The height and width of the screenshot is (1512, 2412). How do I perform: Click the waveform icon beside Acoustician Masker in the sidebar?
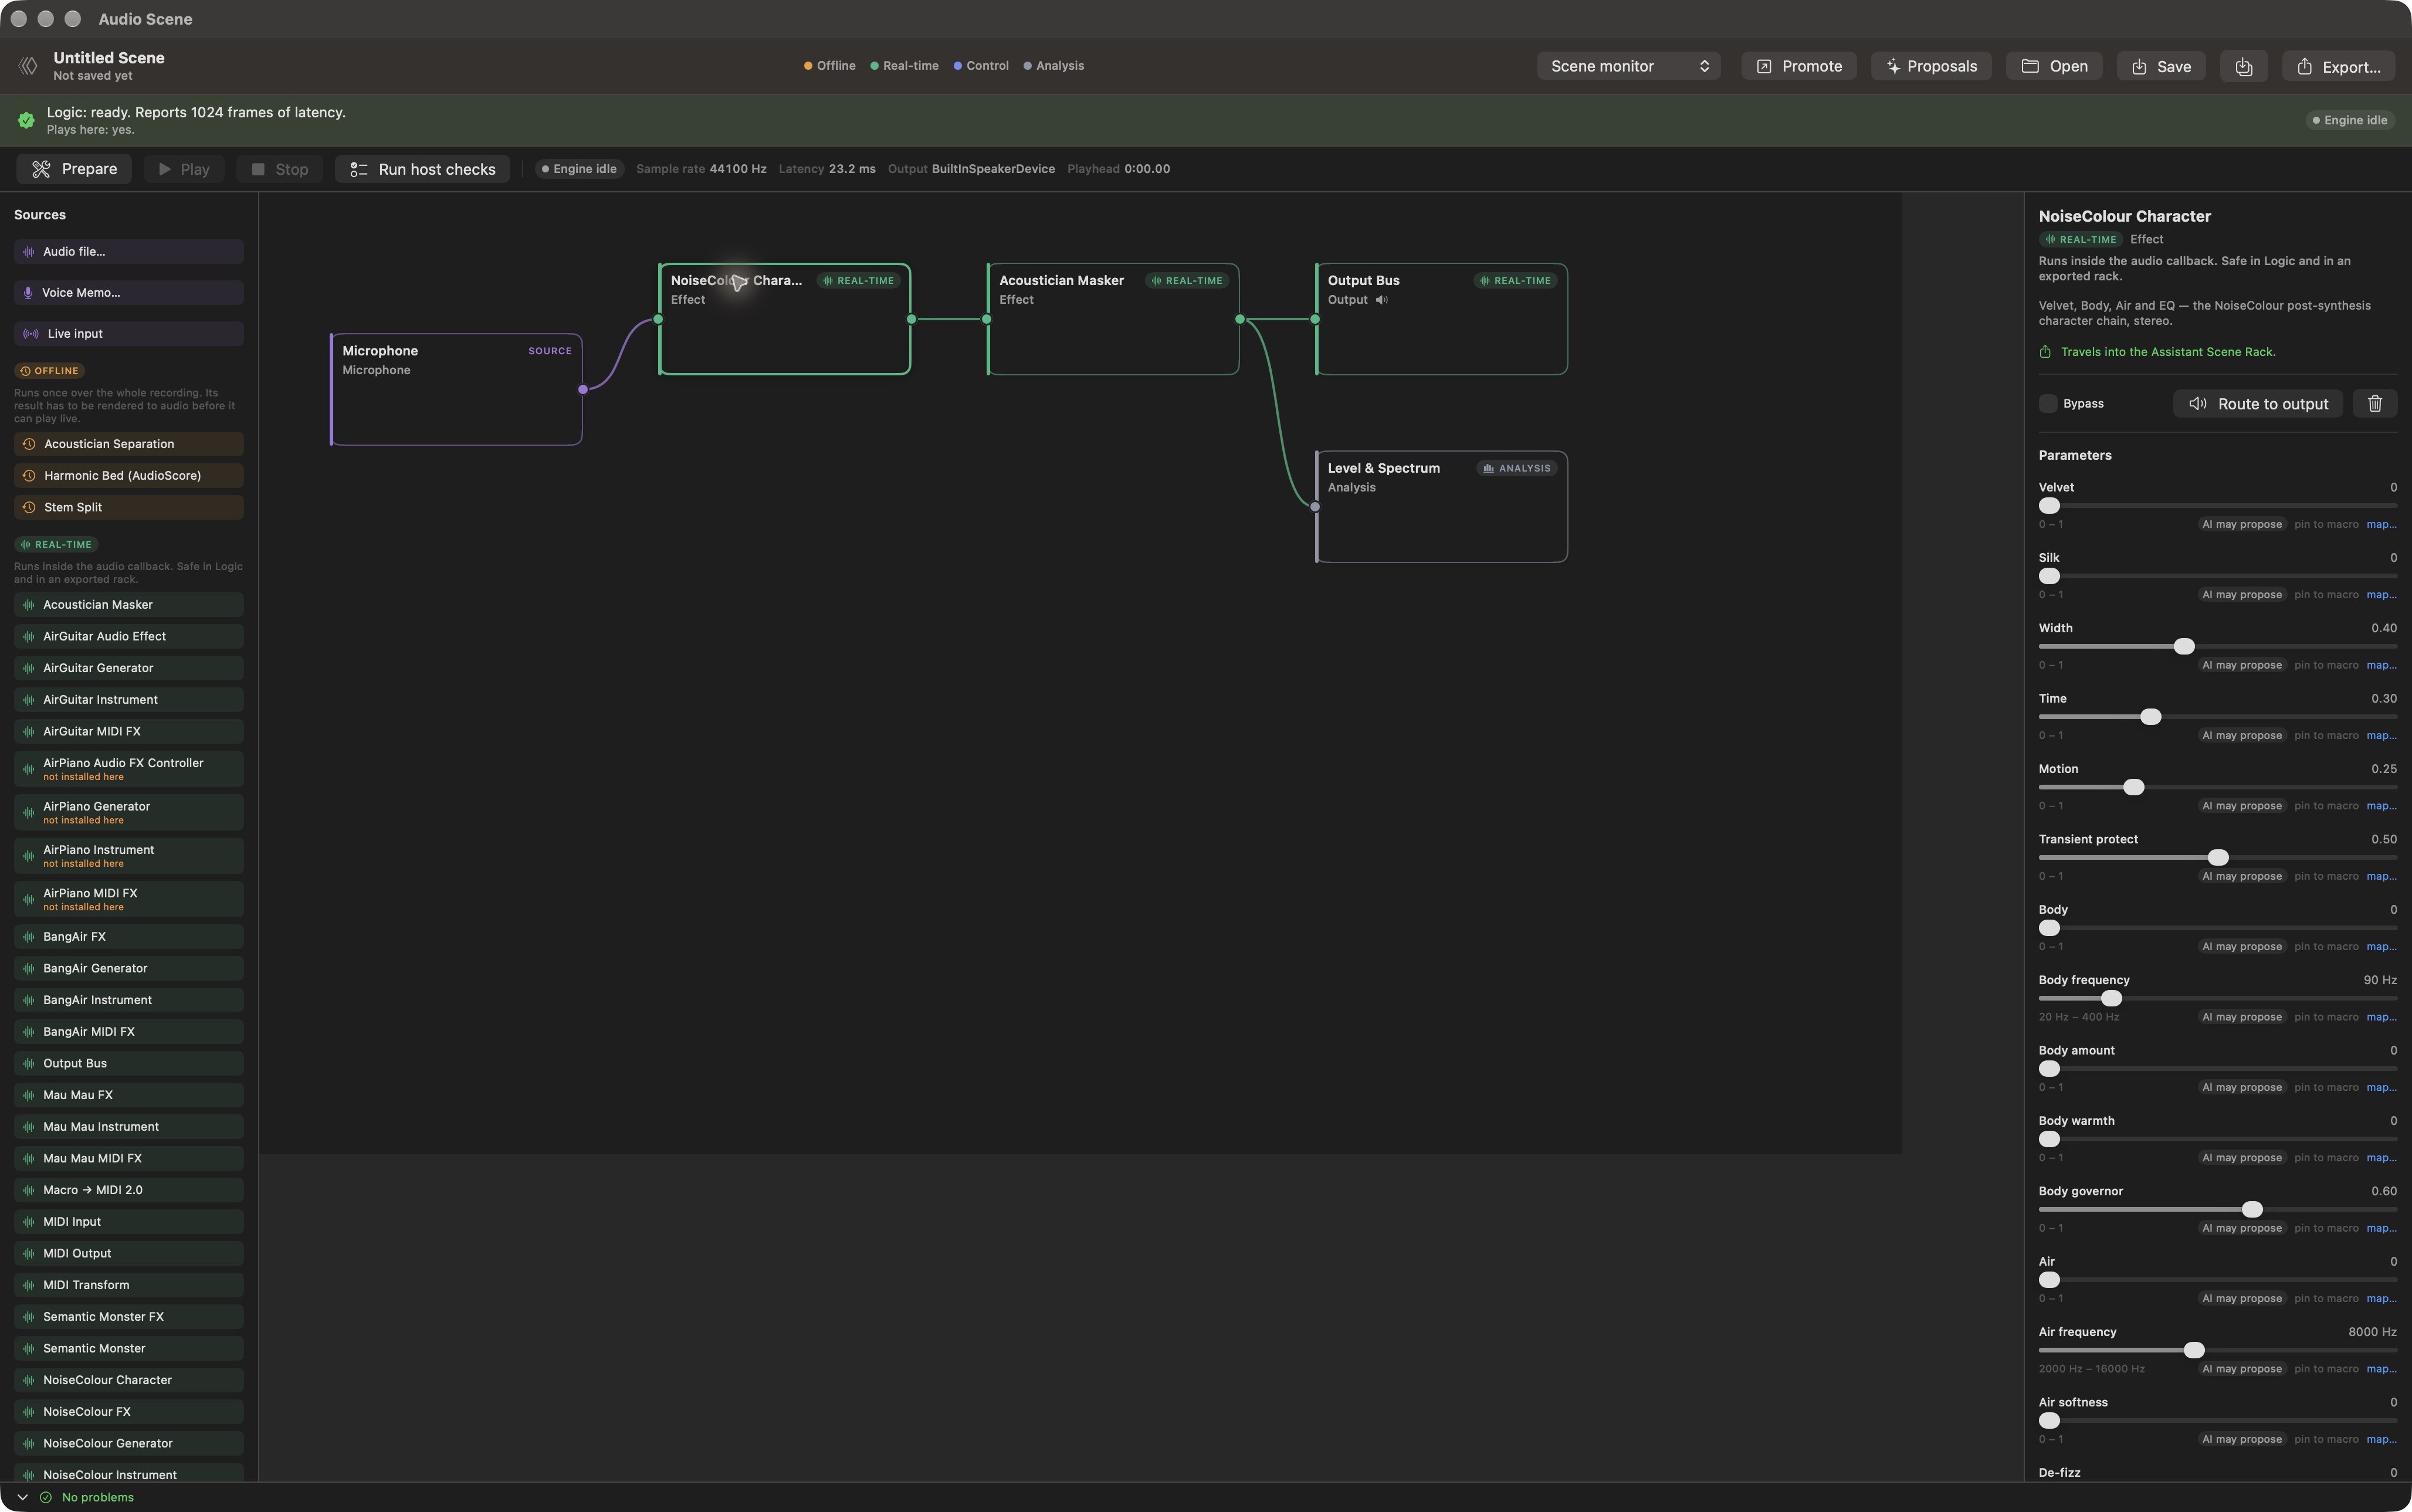29,605
